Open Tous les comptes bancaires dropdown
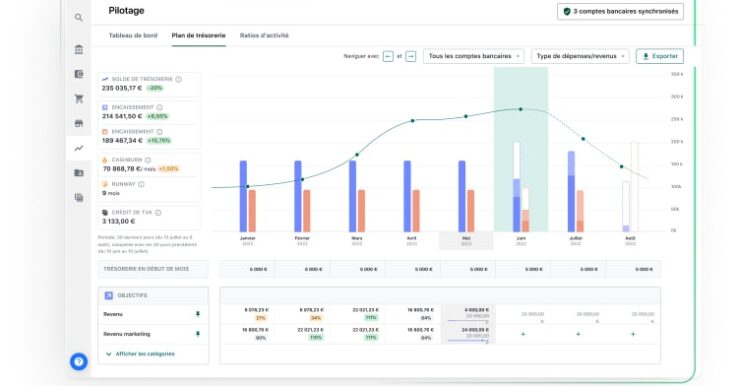The height and width of the screenshot is (386, 738). point(474,56)
